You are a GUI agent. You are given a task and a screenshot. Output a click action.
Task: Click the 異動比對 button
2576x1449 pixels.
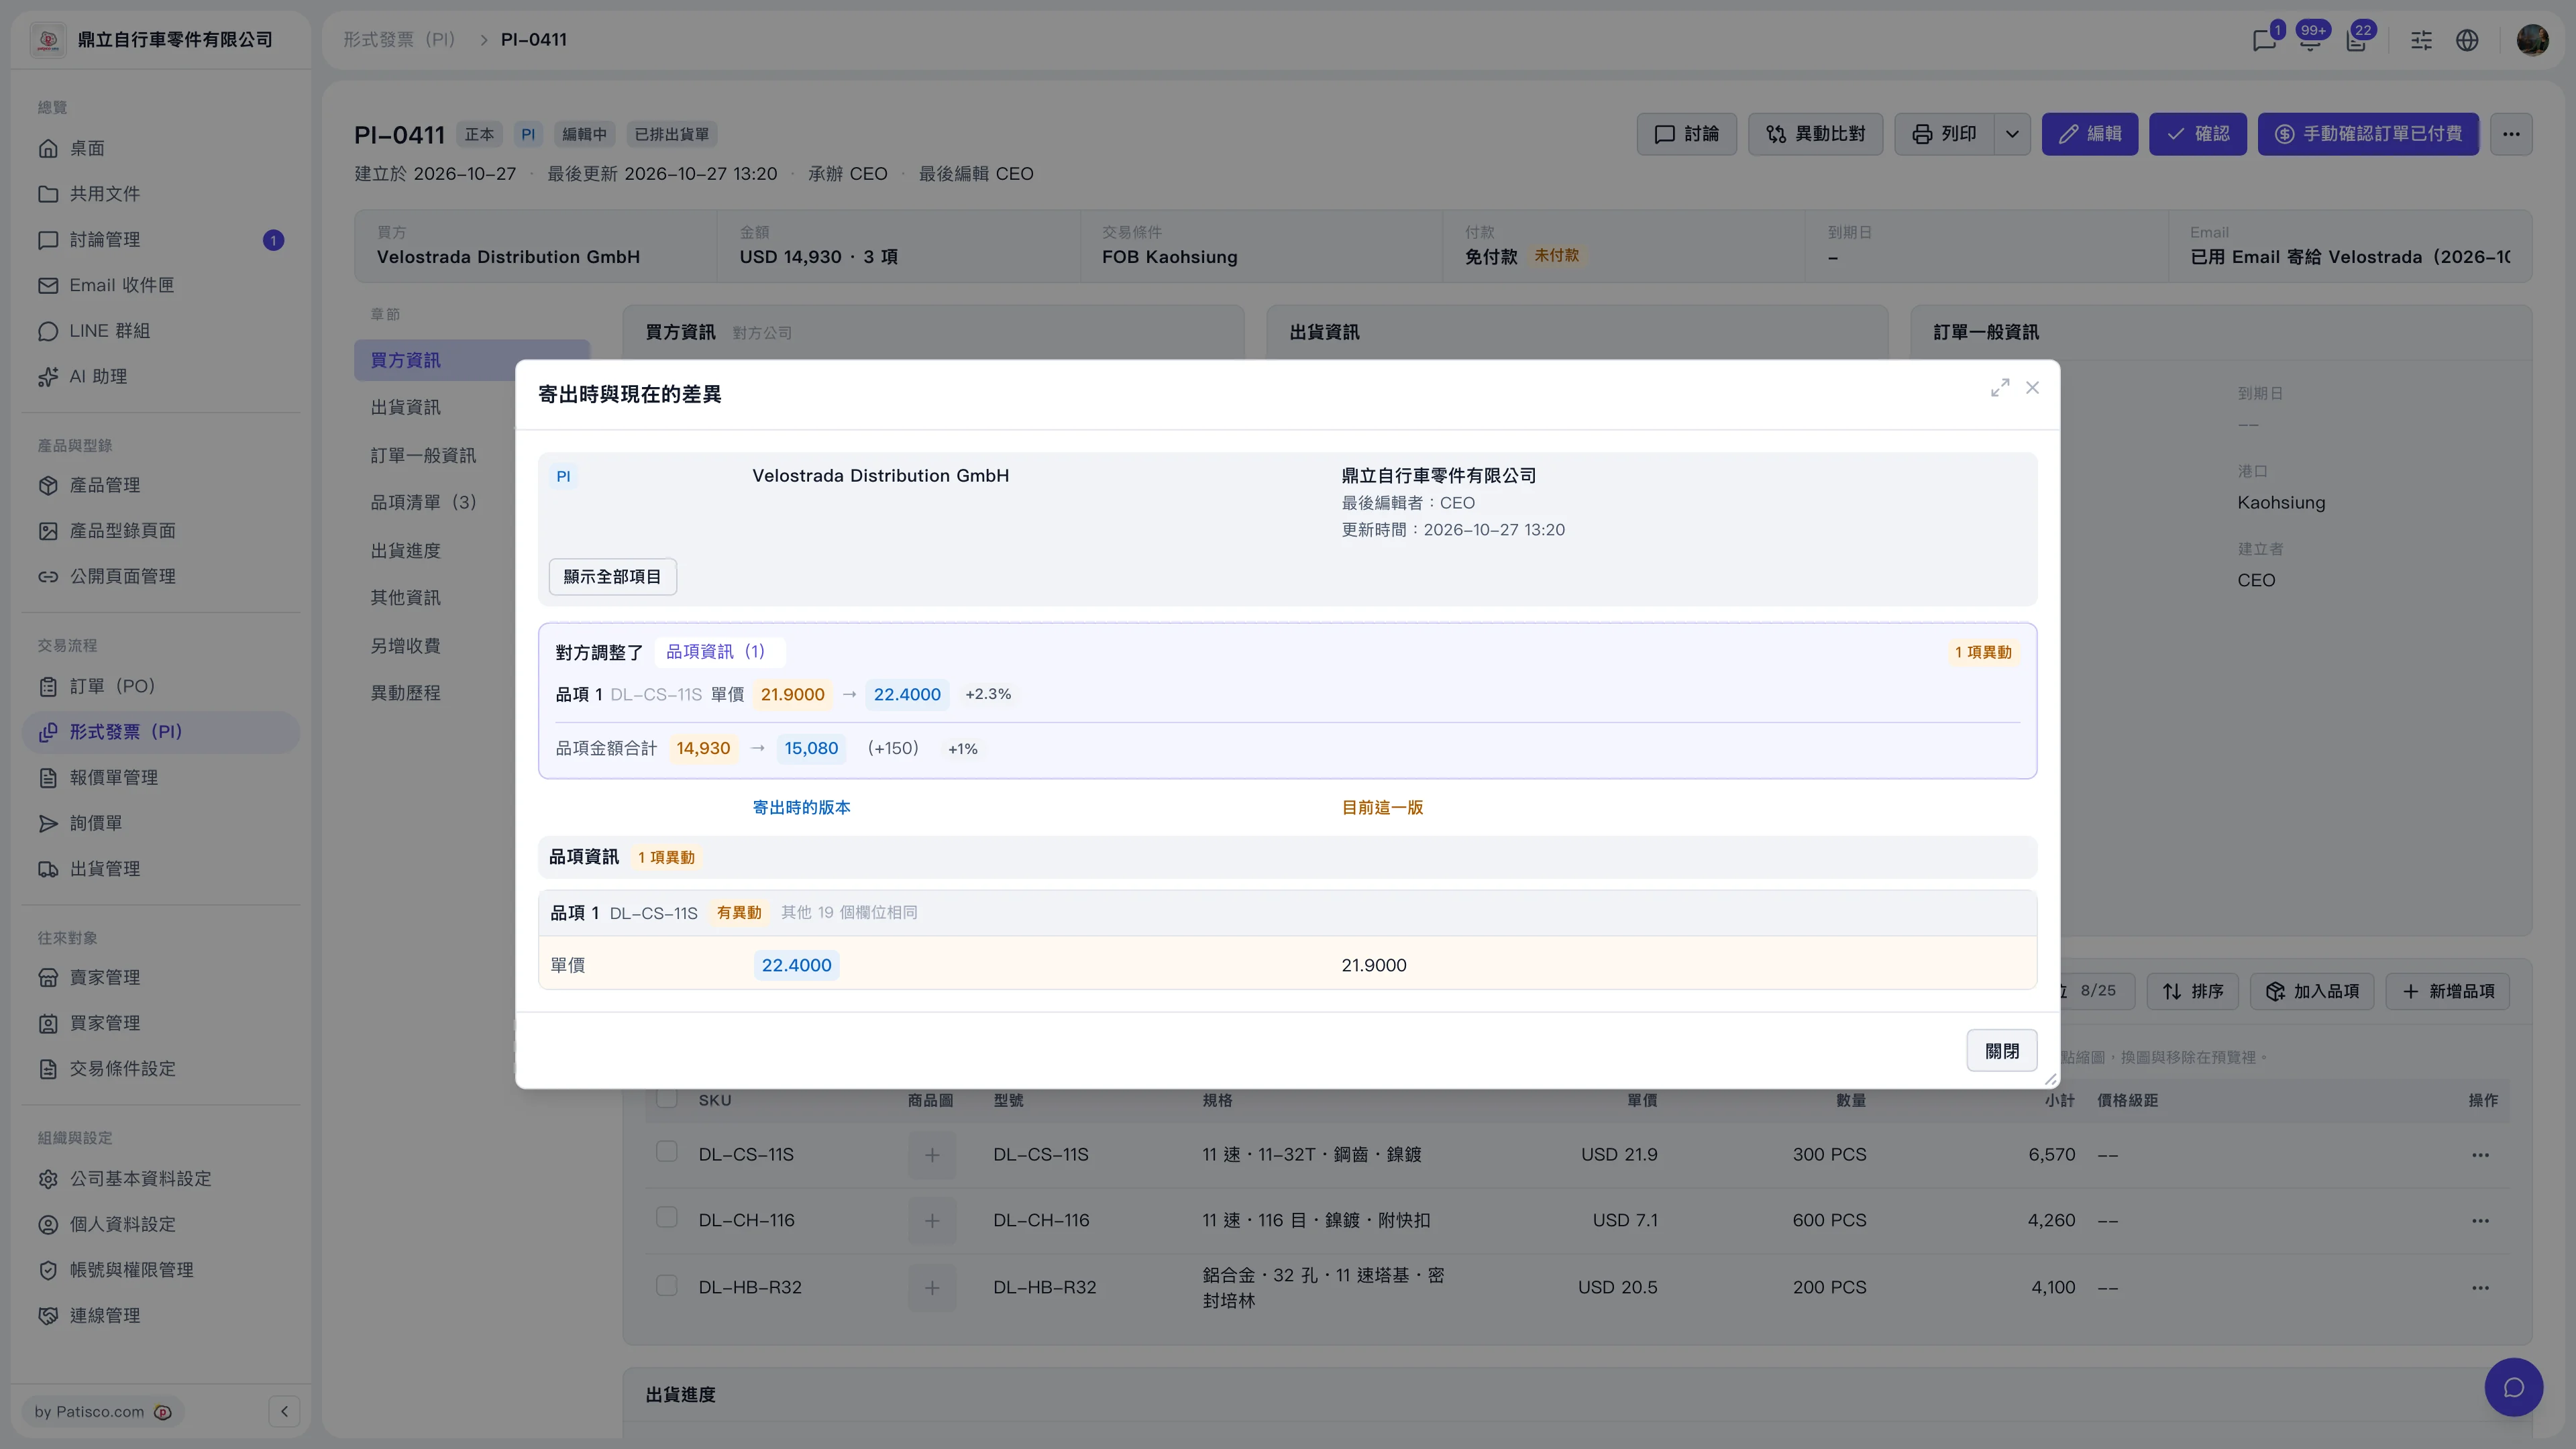pos(1815,134)
